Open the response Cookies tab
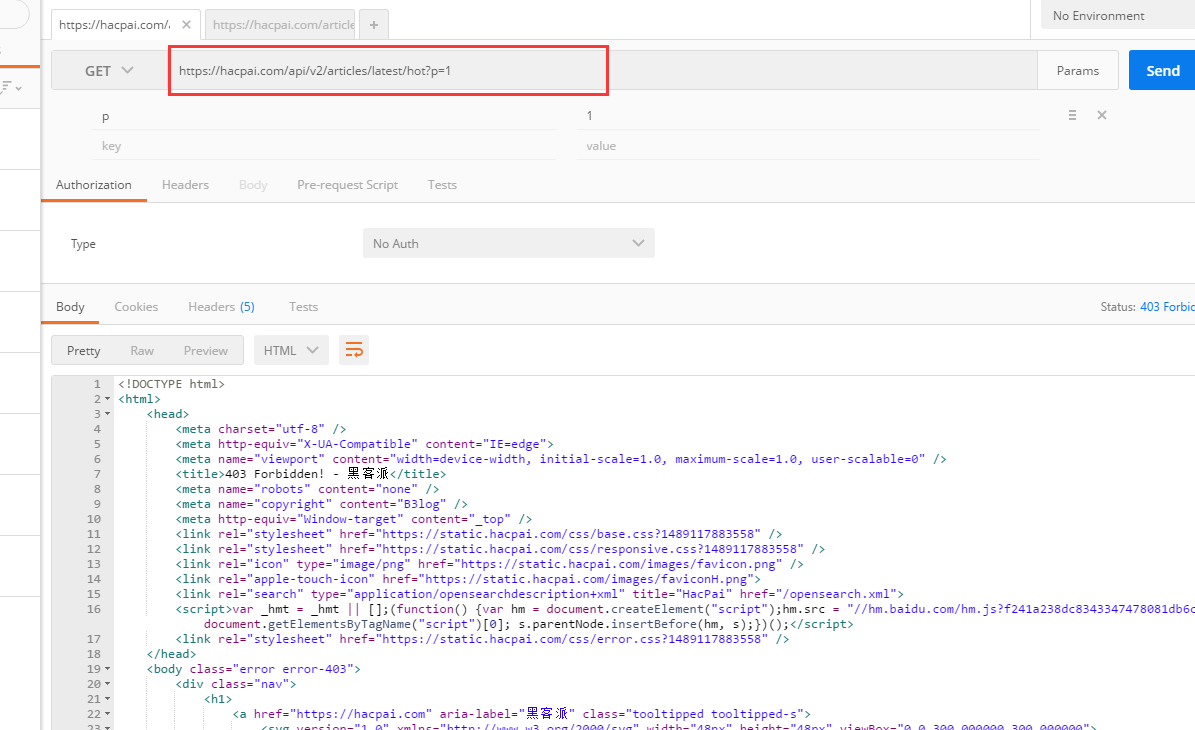Image resolution: width=1195 pixels, height=730 pixels. [x=136, y=307]
